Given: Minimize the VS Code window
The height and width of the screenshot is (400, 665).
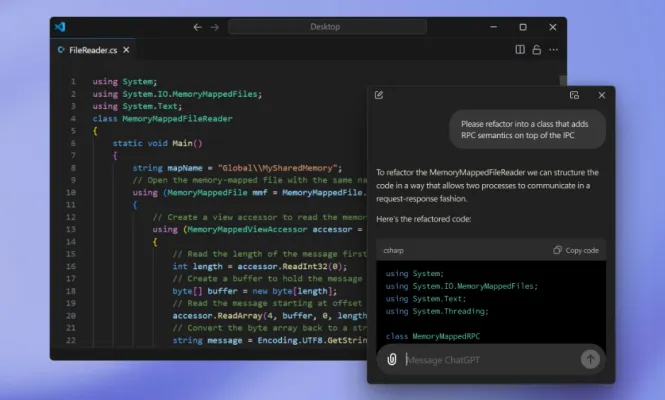Looking at the screenshot, I should coord(491,27).
